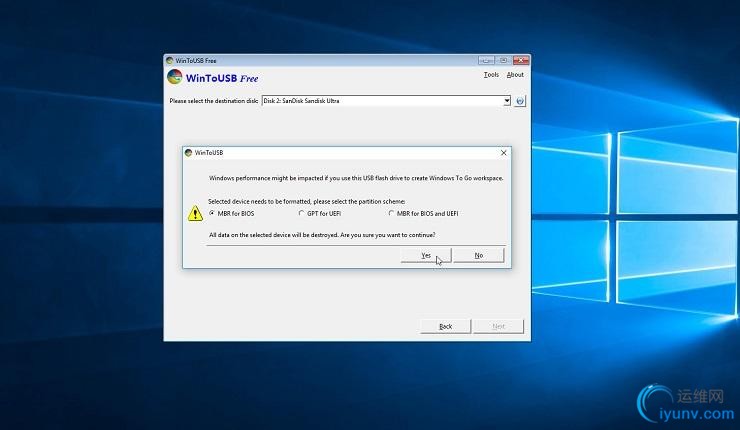
Task: Click the 'Please select the destination disk' label
Action: click(214, 101)
